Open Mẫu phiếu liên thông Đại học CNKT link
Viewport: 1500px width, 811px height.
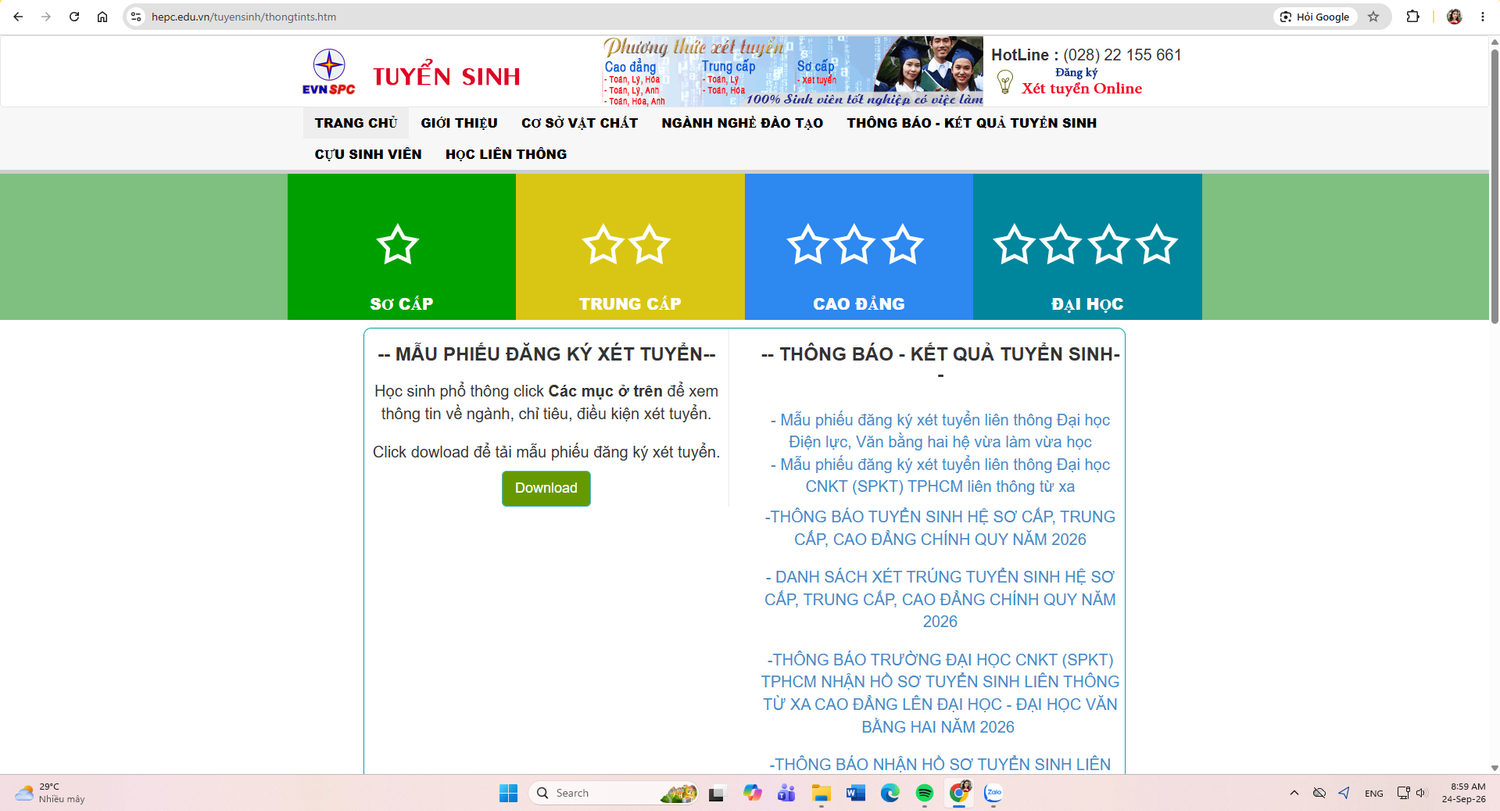pyautogui.click(x=940, y=475)
